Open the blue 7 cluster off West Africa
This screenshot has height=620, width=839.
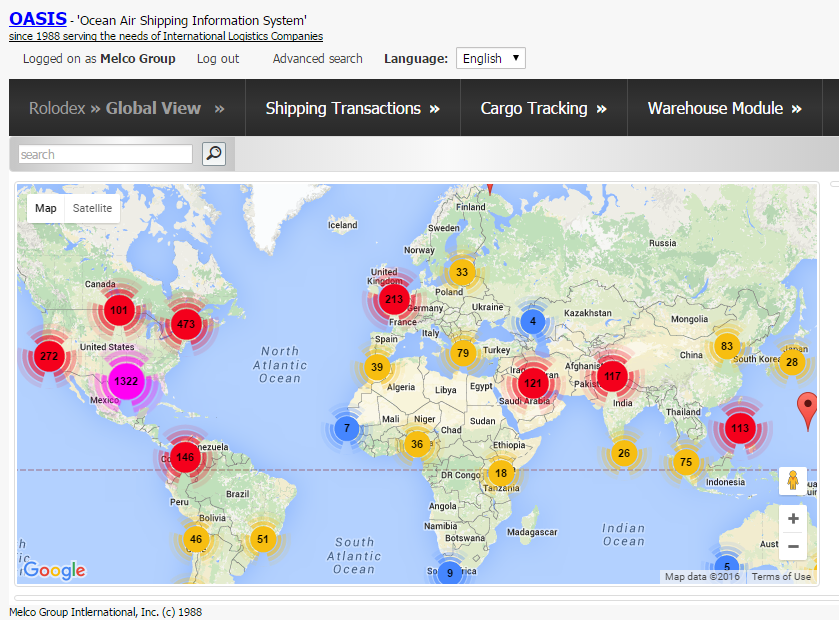[x=347, y=428]
